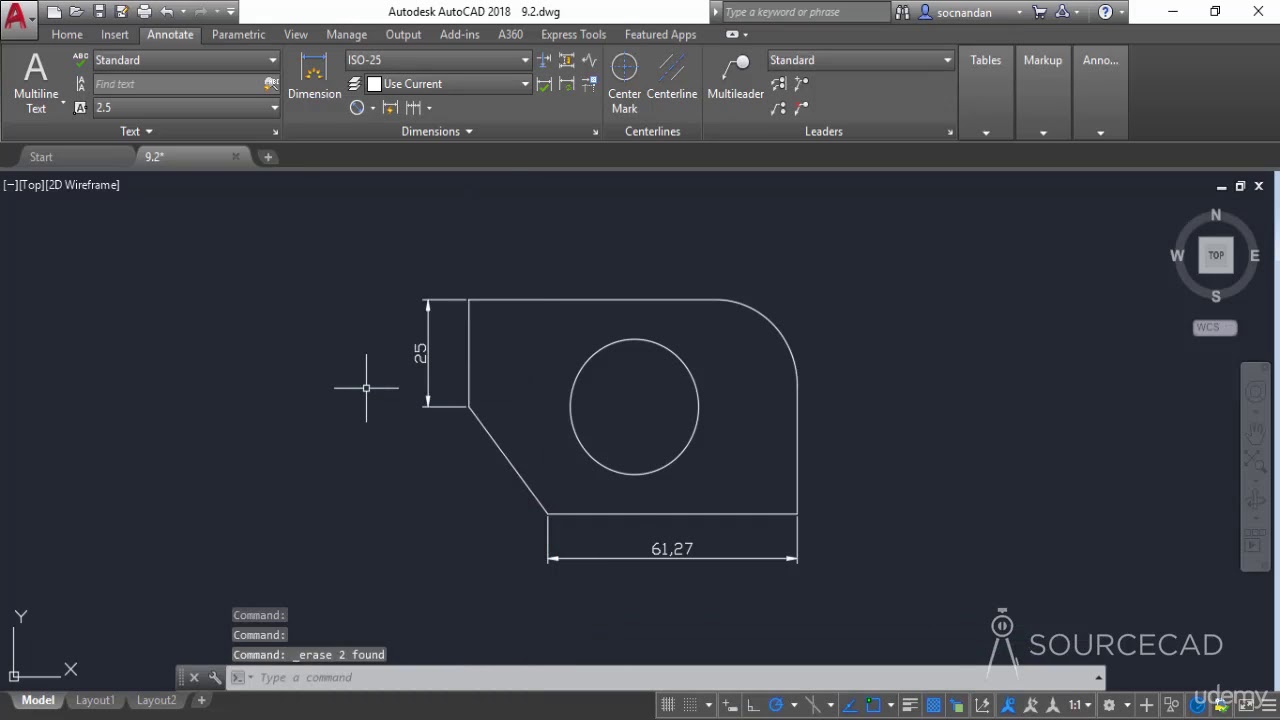Switch to the Layout1 tab
The width and height of the screenshot is (1280, 720).
coord(95,700)
